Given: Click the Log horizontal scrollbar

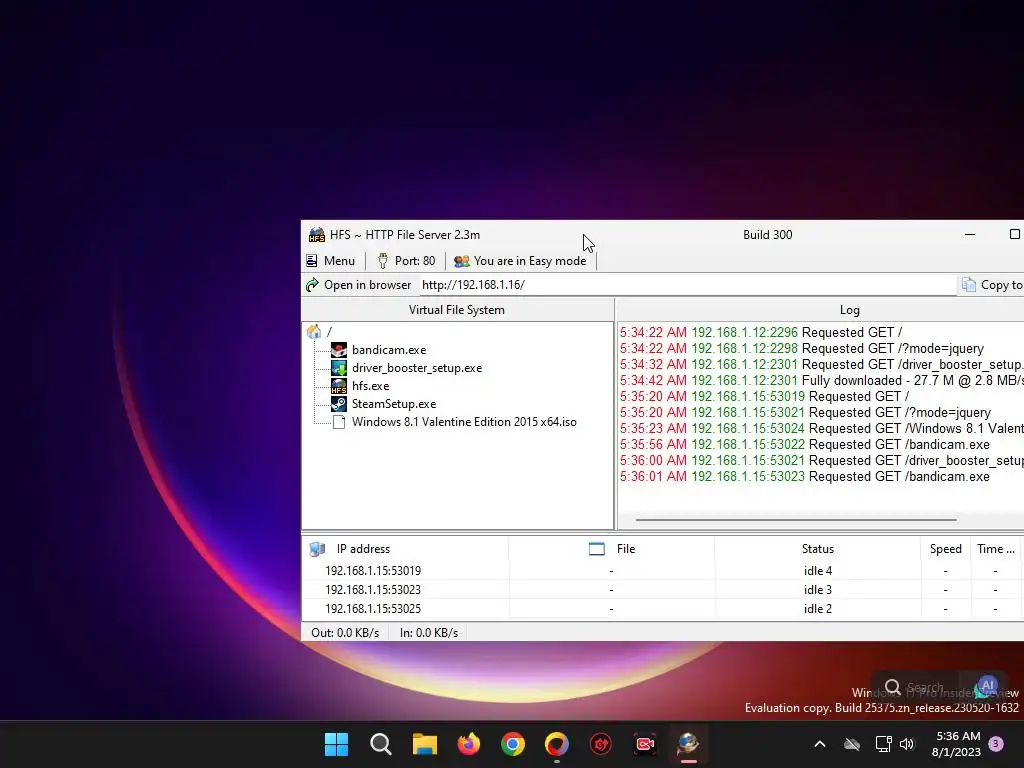Looking at the screenshot, I should [796, 520].
